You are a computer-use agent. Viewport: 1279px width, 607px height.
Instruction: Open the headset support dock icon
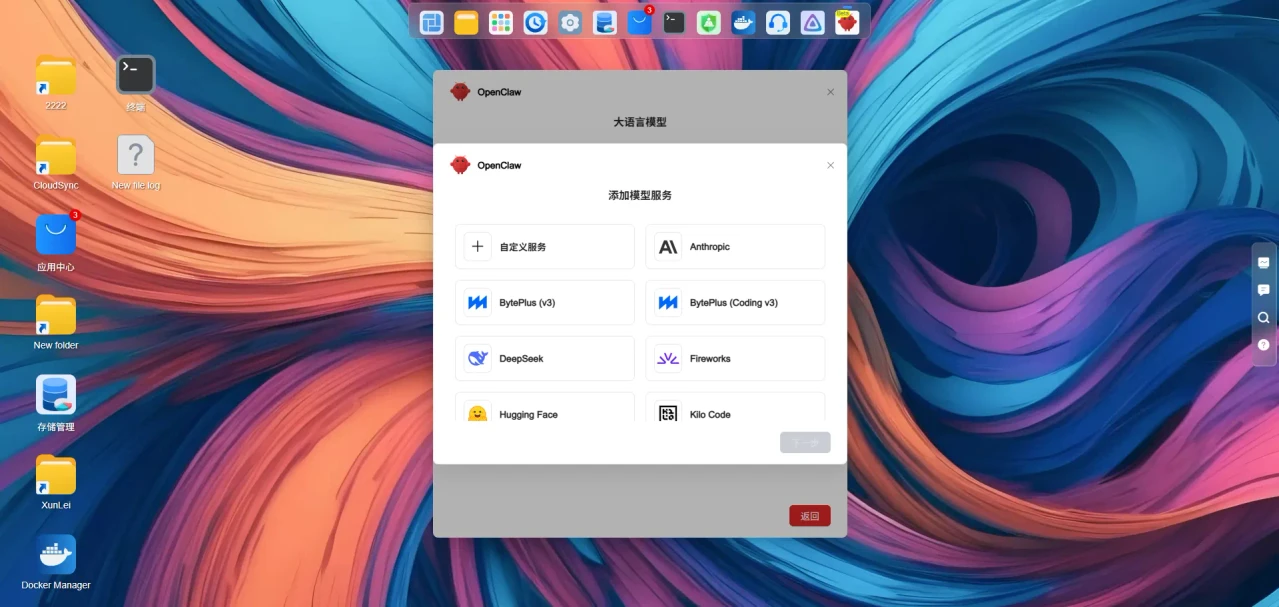point(778,22)
